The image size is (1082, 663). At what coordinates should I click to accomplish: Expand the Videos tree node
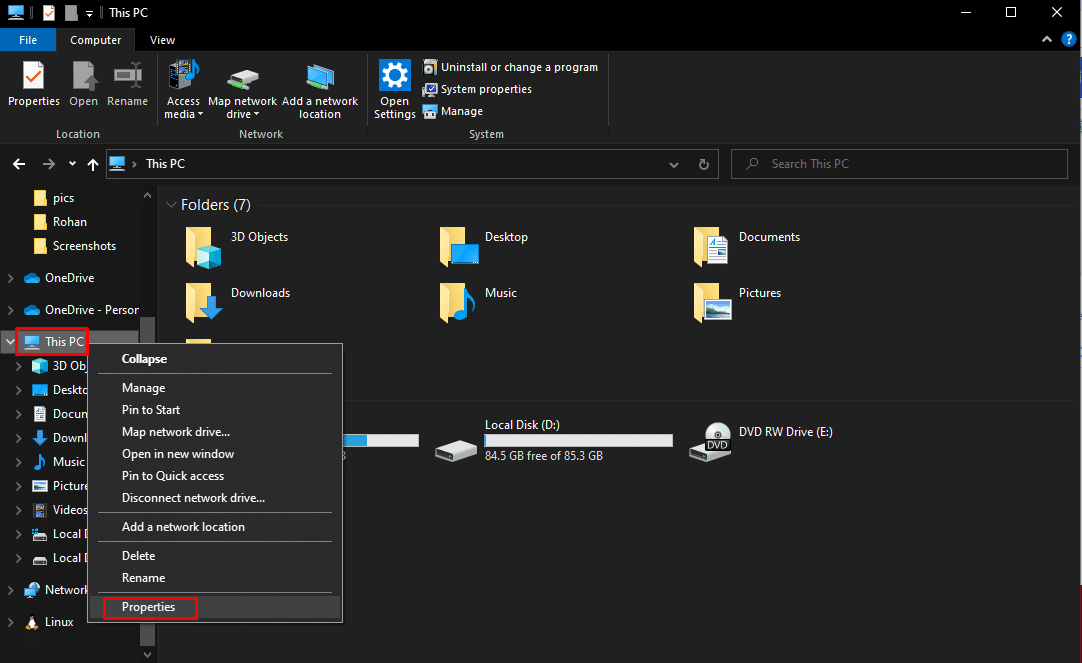(19, 510)
